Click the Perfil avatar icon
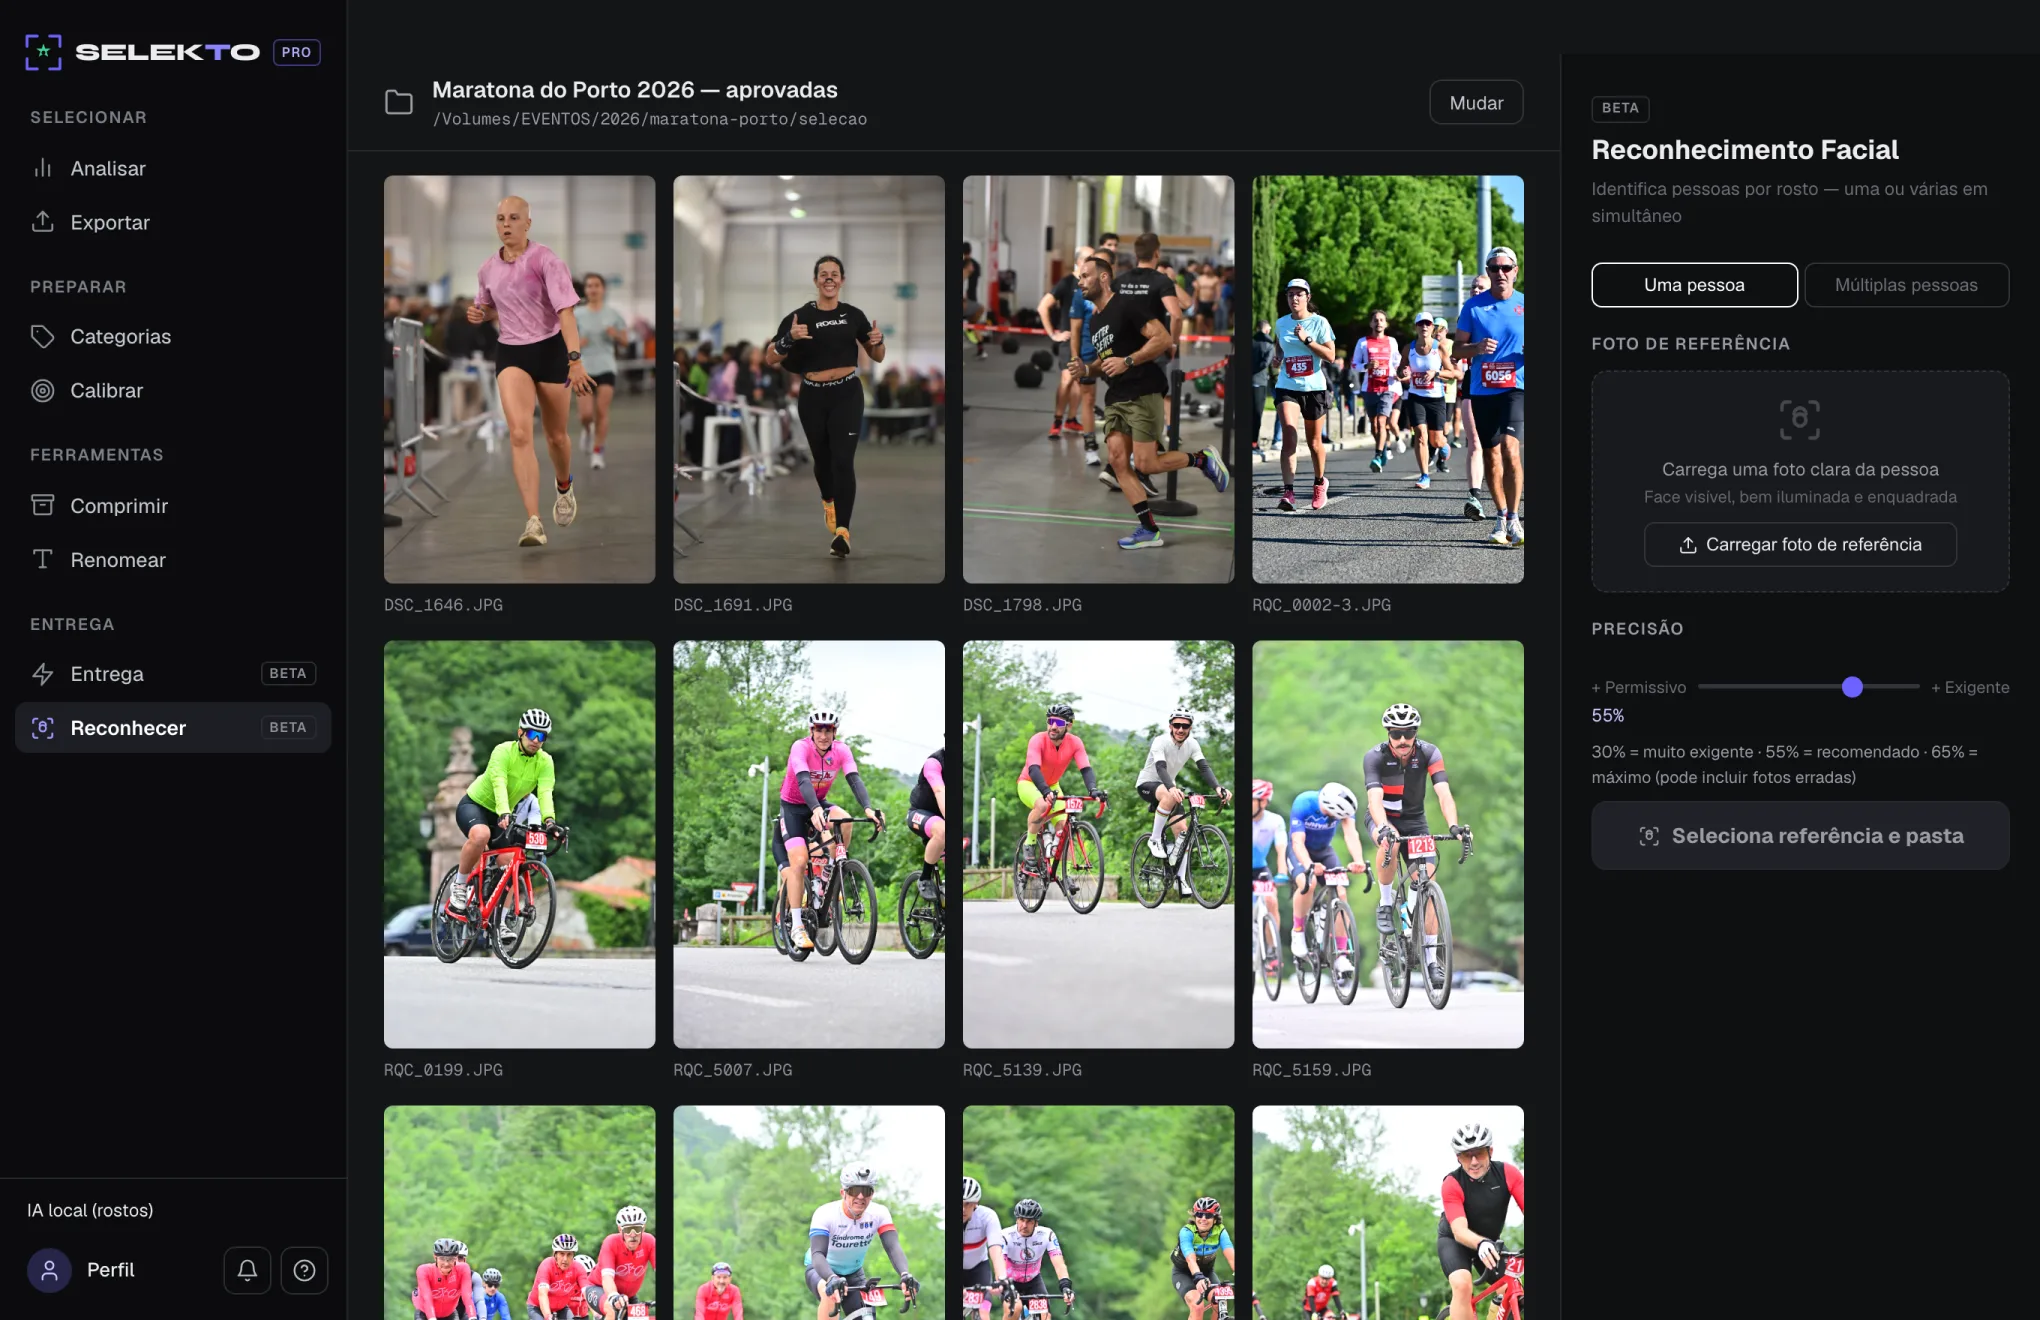This screenshot has width=2040, height=1320. [x=49, y=1270]
